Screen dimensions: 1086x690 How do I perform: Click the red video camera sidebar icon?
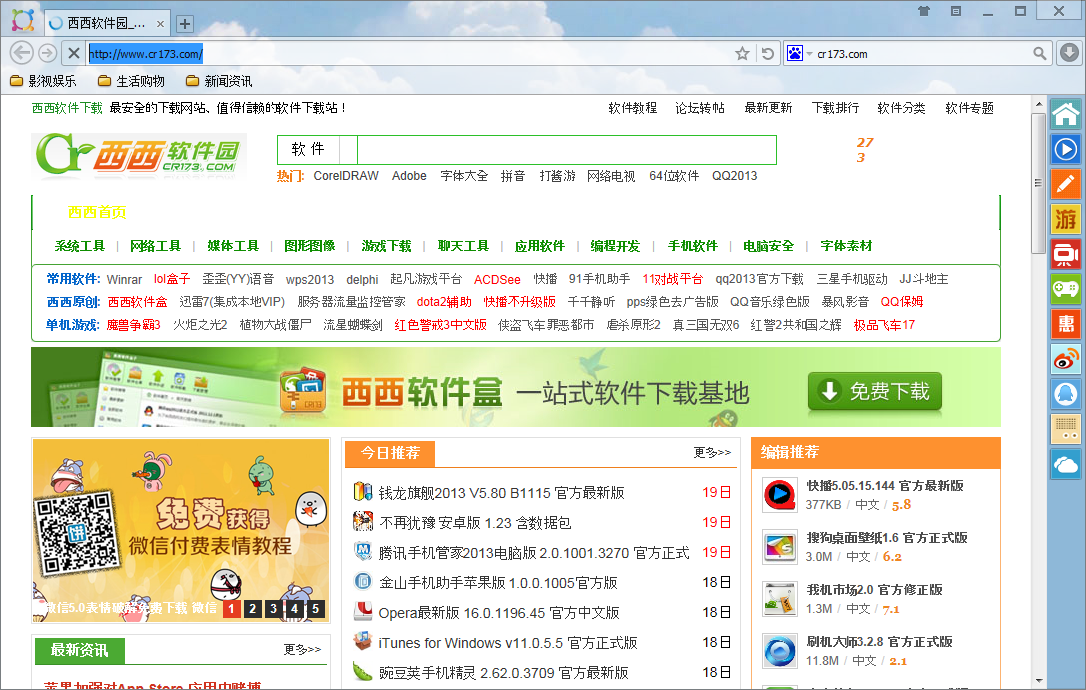(1066, 255)
